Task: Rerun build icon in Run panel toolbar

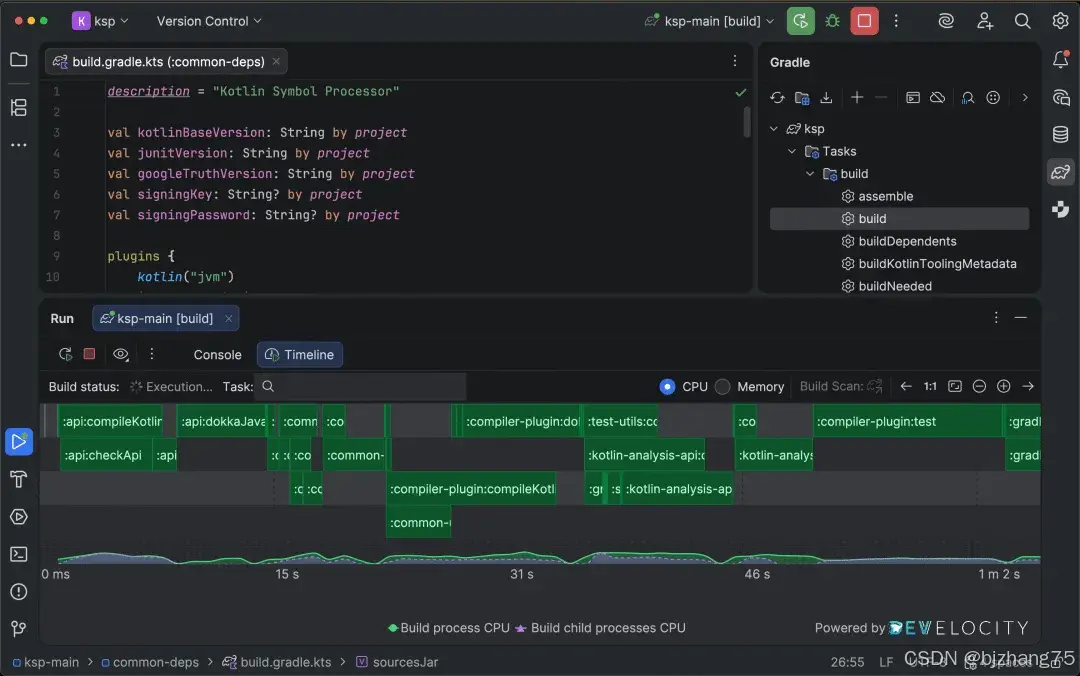Action: pos(65,354)
